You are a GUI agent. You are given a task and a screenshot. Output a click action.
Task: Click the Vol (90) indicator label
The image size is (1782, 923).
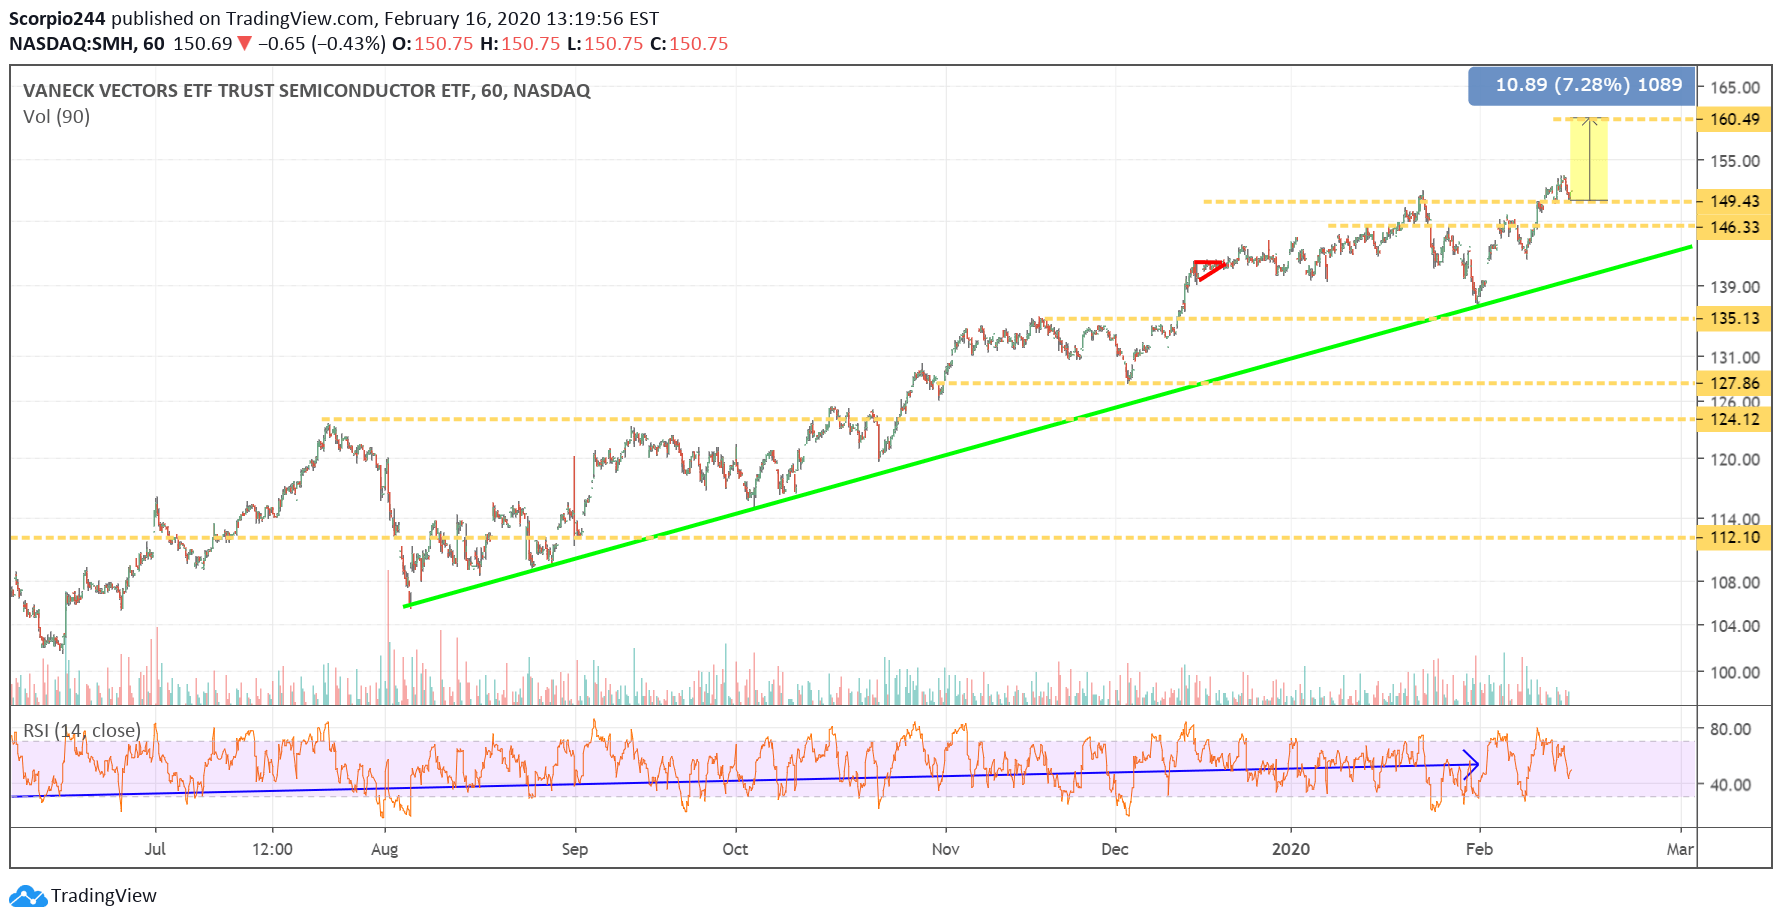tap(56, 116)
